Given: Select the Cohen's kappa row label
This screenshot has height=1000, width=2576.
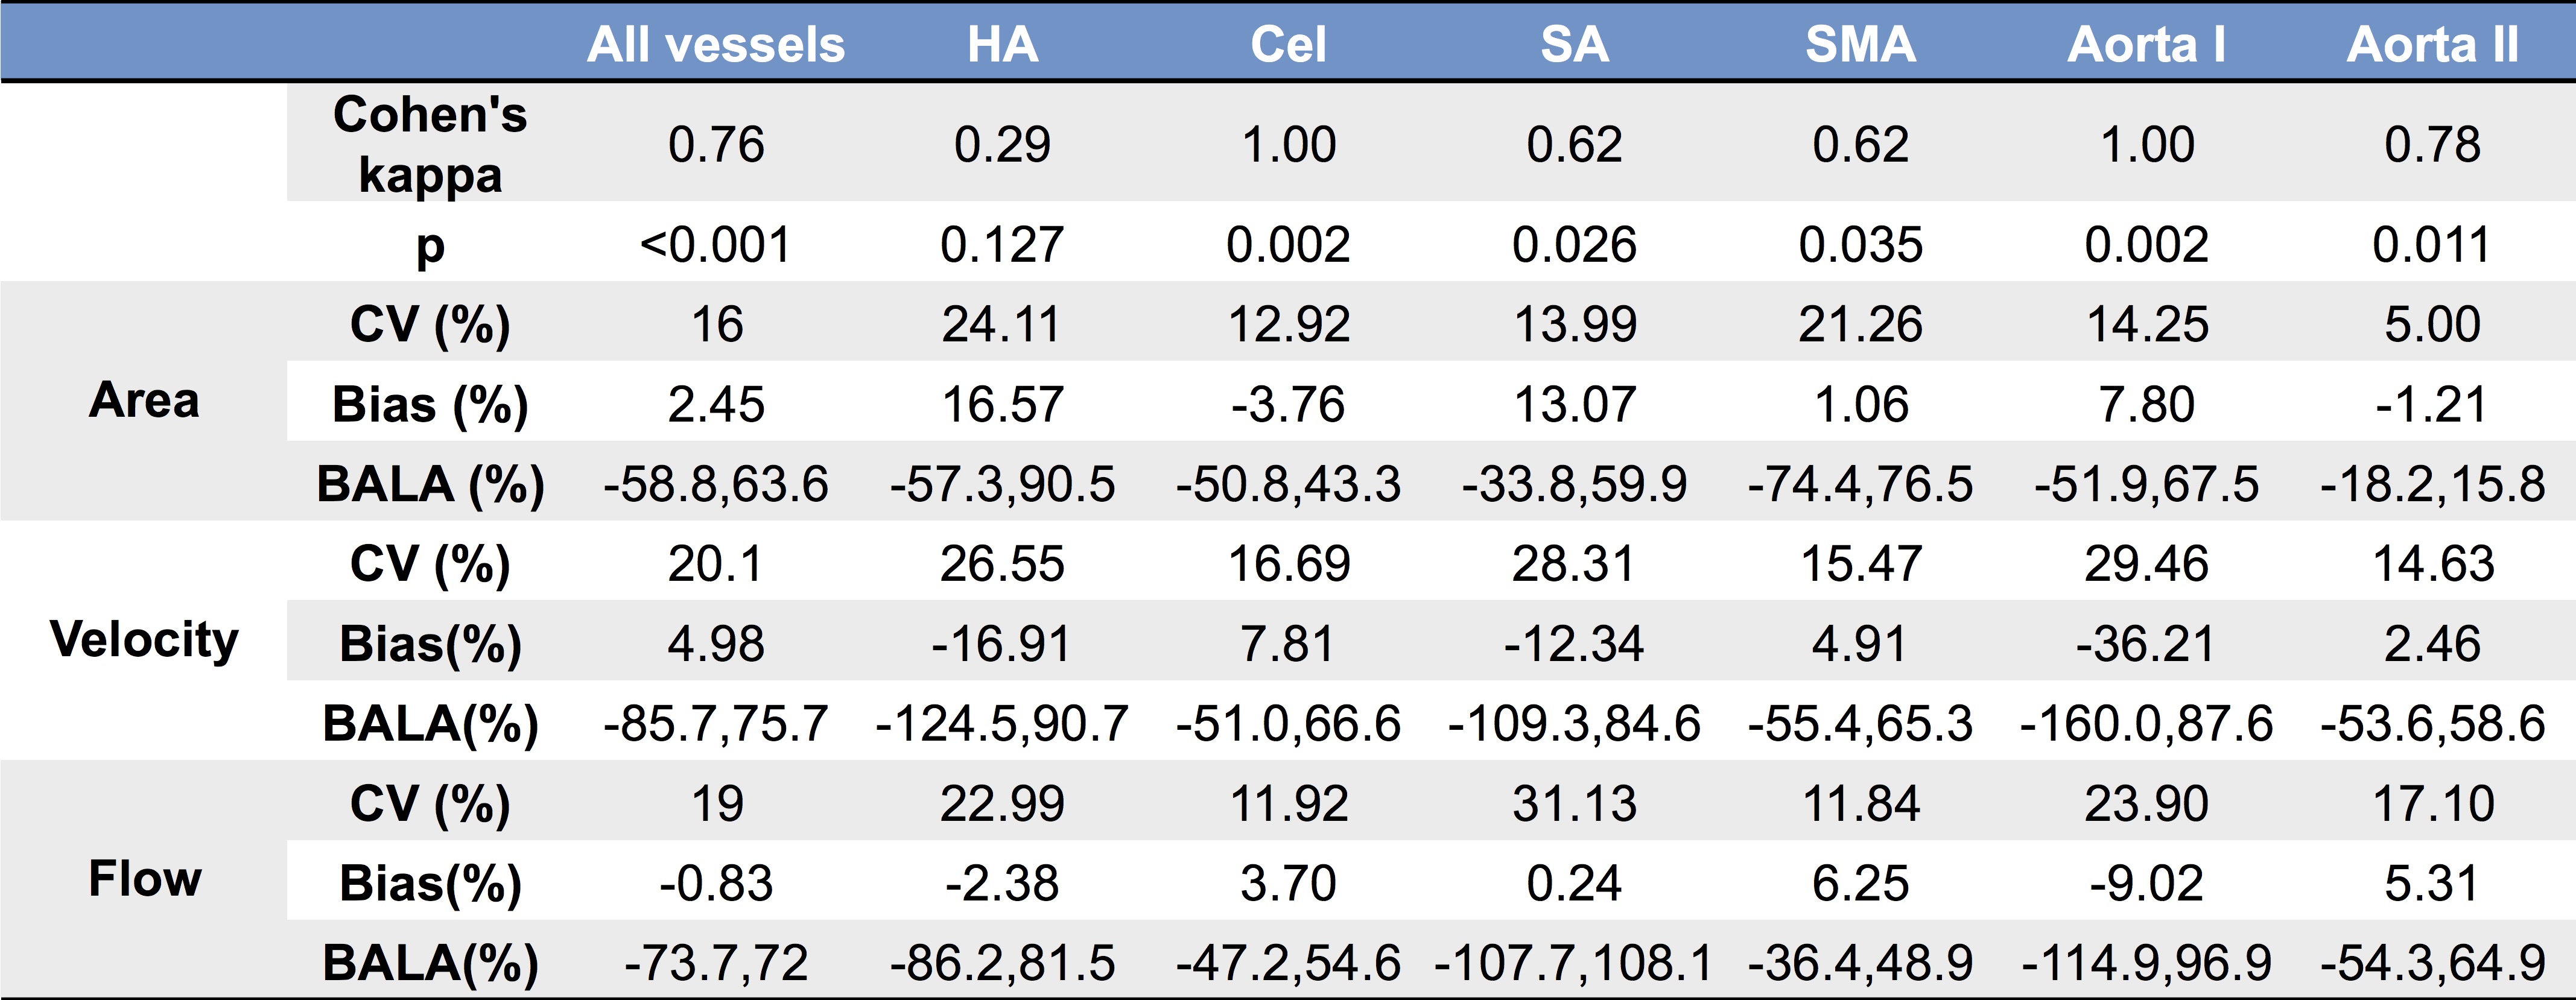Looking at the screenshot, I should [430, 144].
